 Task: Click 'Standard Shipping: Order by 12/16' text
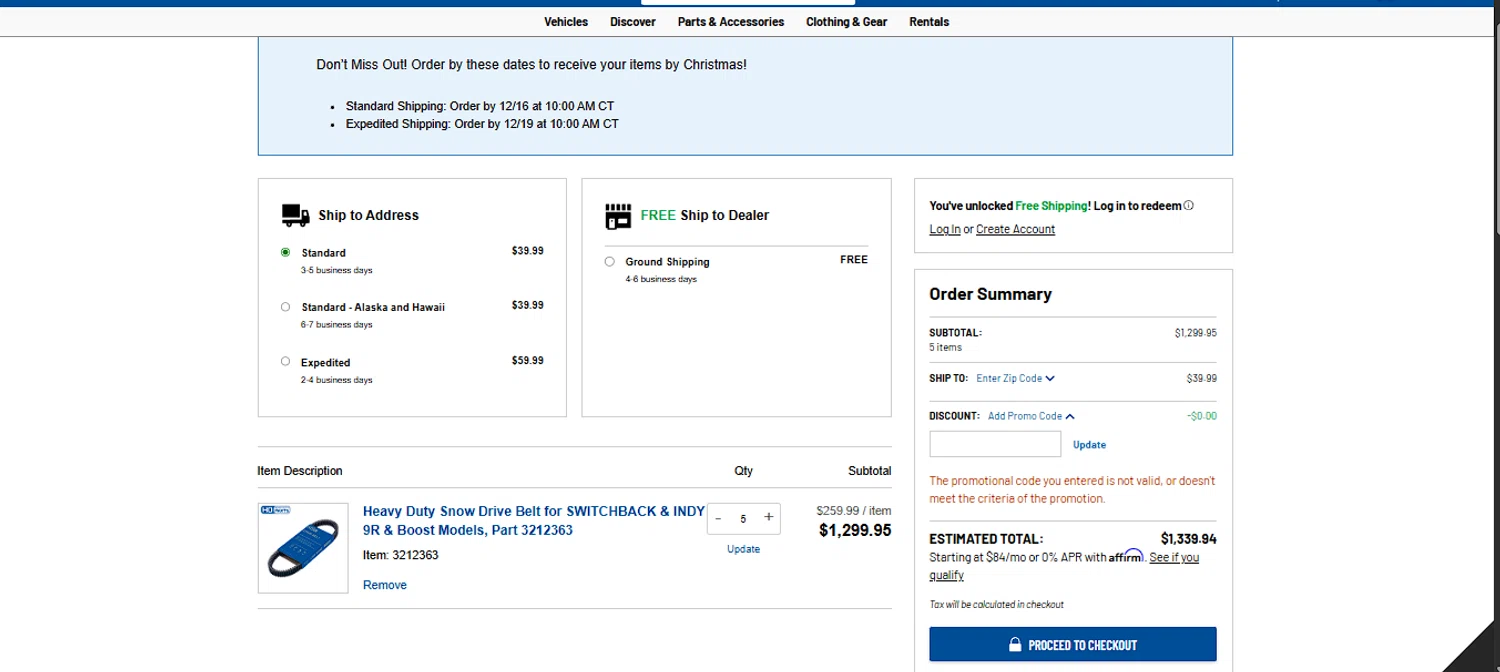(480, 106)
